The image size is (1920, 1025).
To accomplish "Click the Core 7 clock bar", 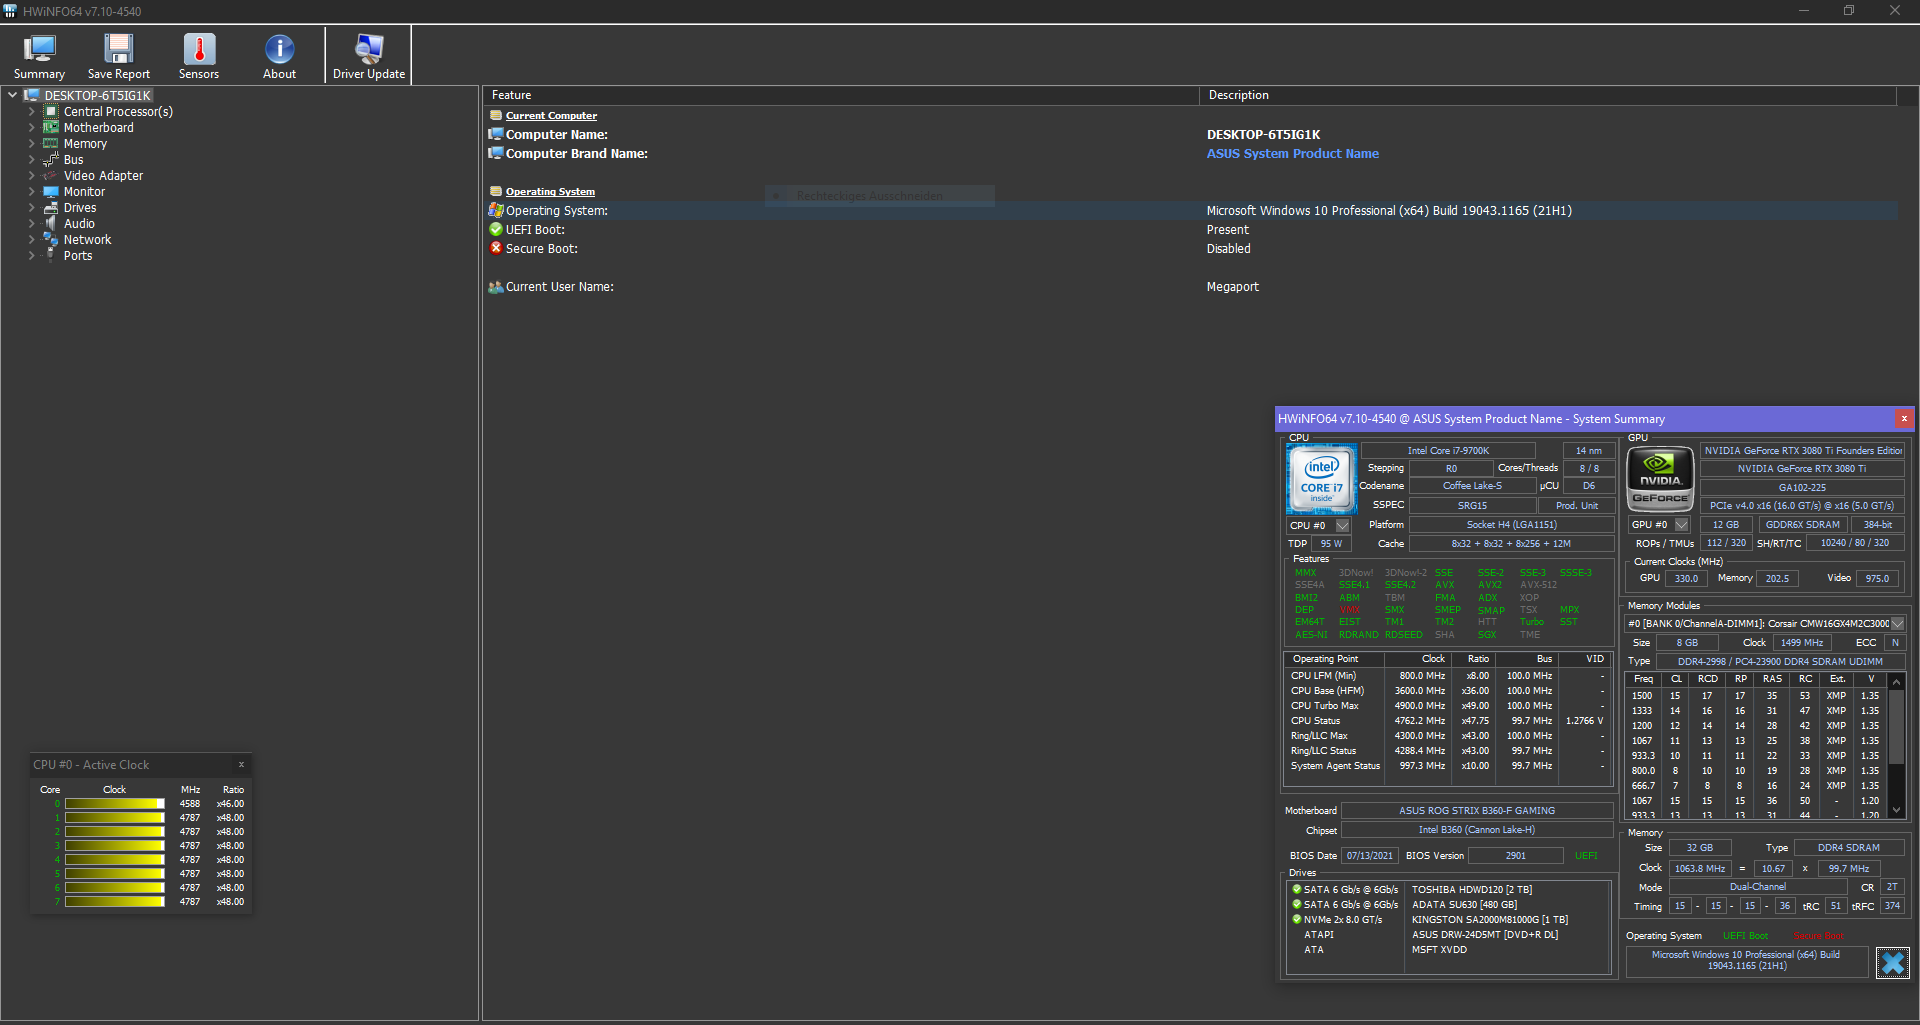I will tap(115, 902).
